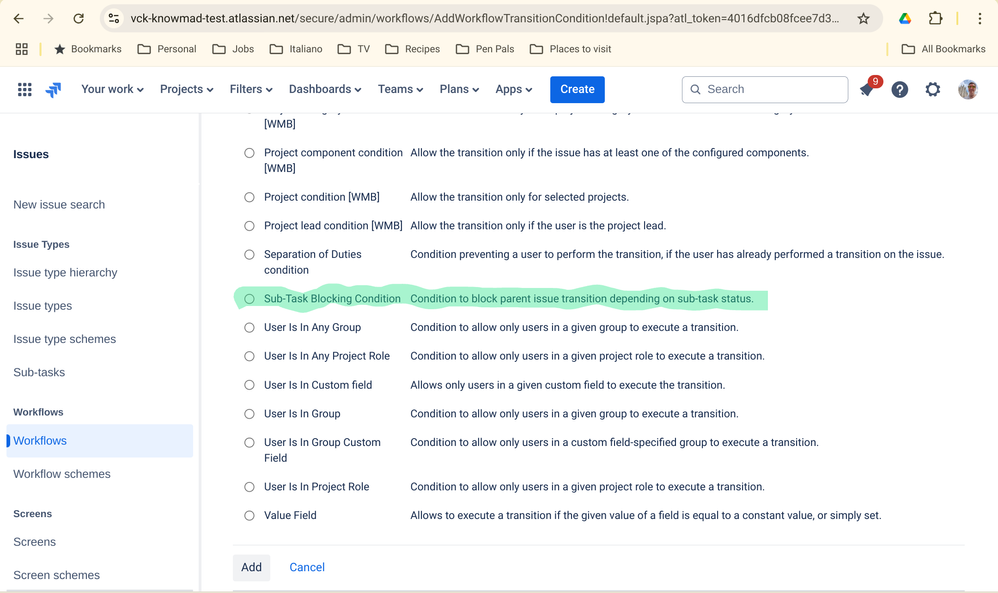The image size is (998, 593).
Task: Open the Jira app switcher grid icon
Action: (24, 89)
